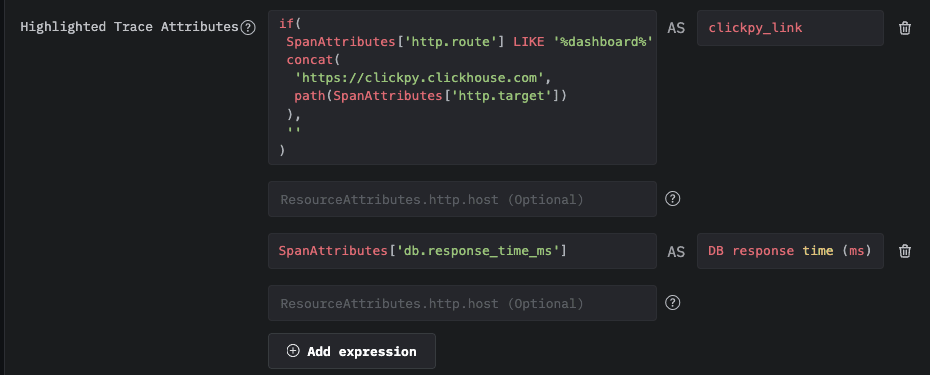Click the path(SpanAttributes['http.target']) line
This screenshot has height=375, width=930.
(x=431, y=96)
